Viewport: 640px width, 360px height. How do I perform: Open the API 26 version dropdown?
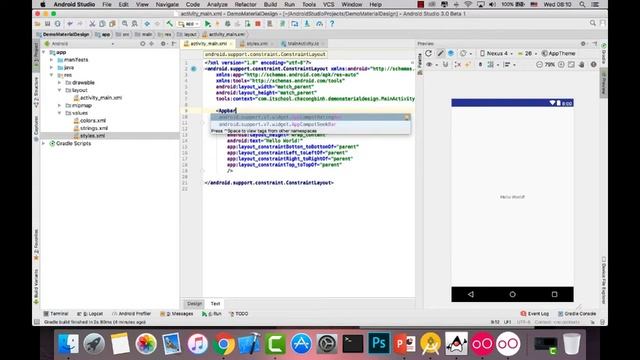pos(527,53)
